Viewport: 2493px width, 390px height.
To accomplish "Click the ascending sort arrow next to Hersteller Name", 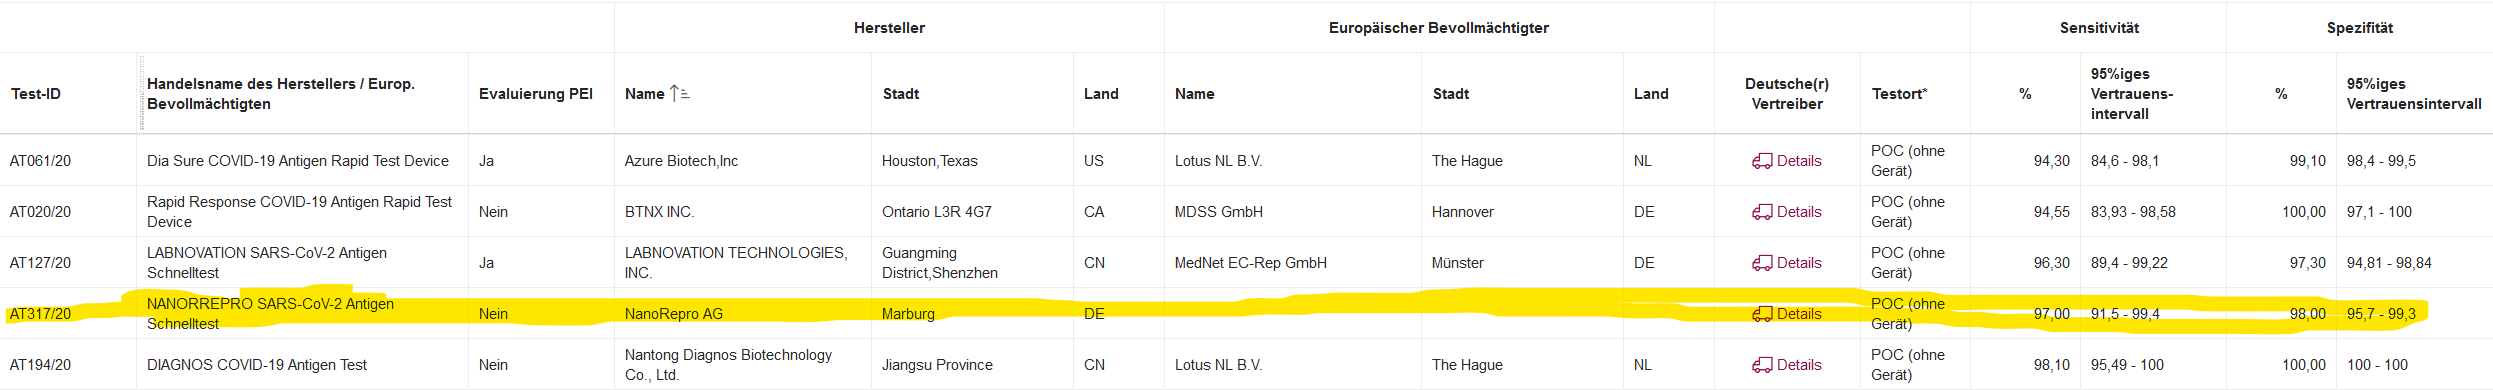I will click(680, 94).
